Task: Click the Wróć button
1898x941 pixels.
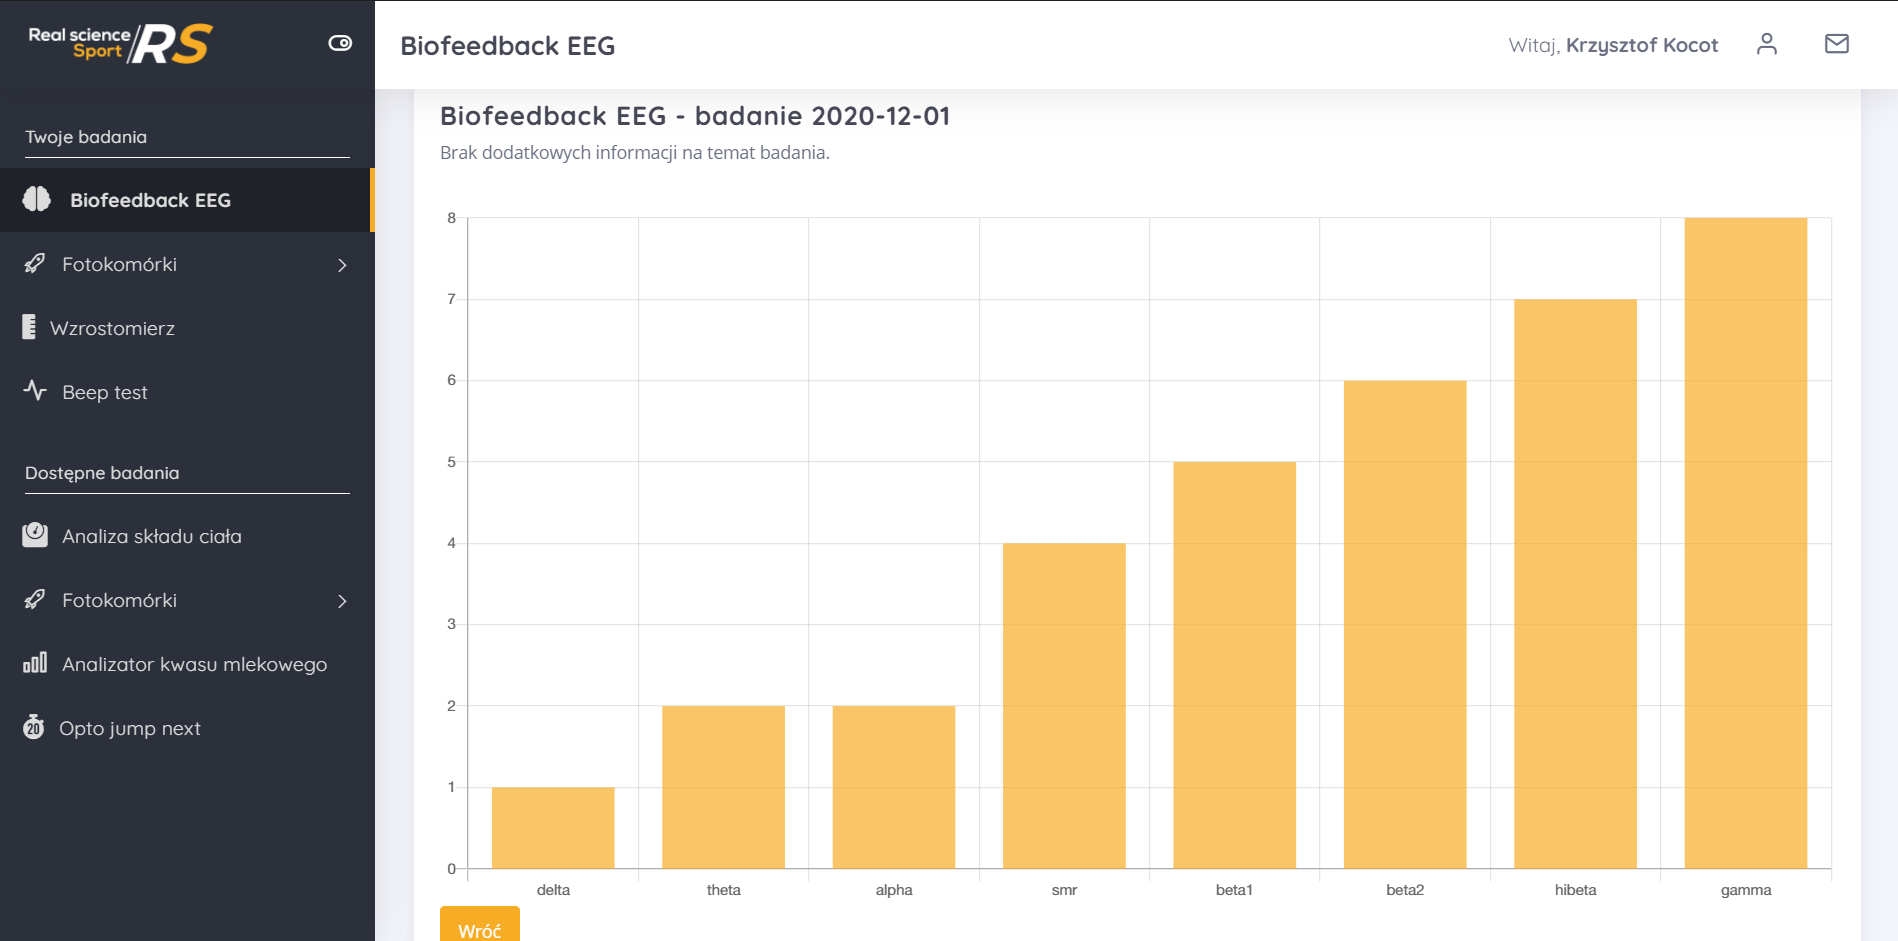Action: tap(480, 924)
